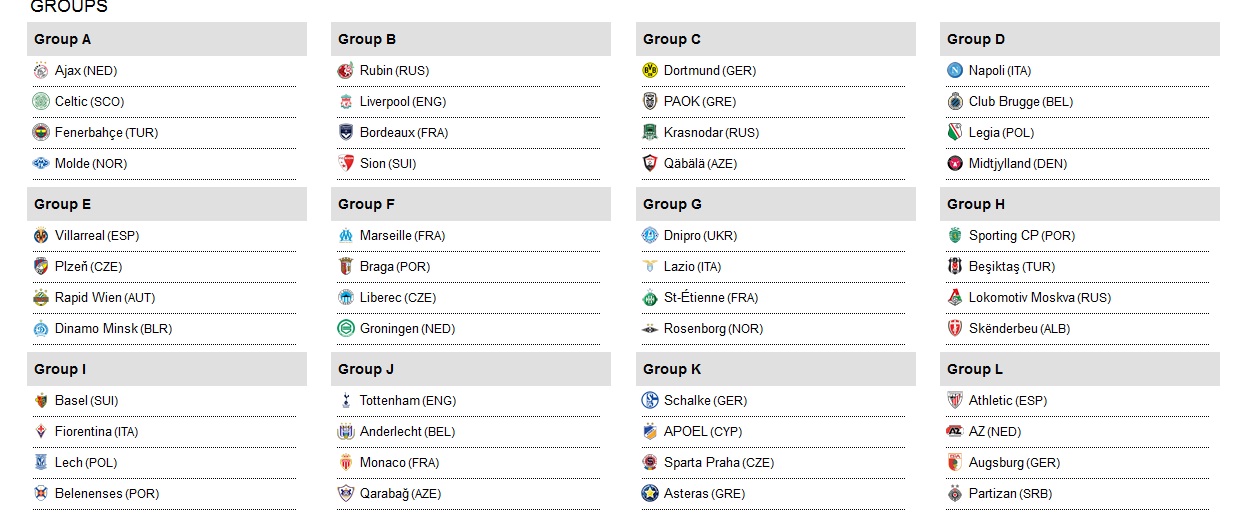Select the Lazio (ITA) team link
This screenshot has height=517, width=1250.
tap(692, 267)
